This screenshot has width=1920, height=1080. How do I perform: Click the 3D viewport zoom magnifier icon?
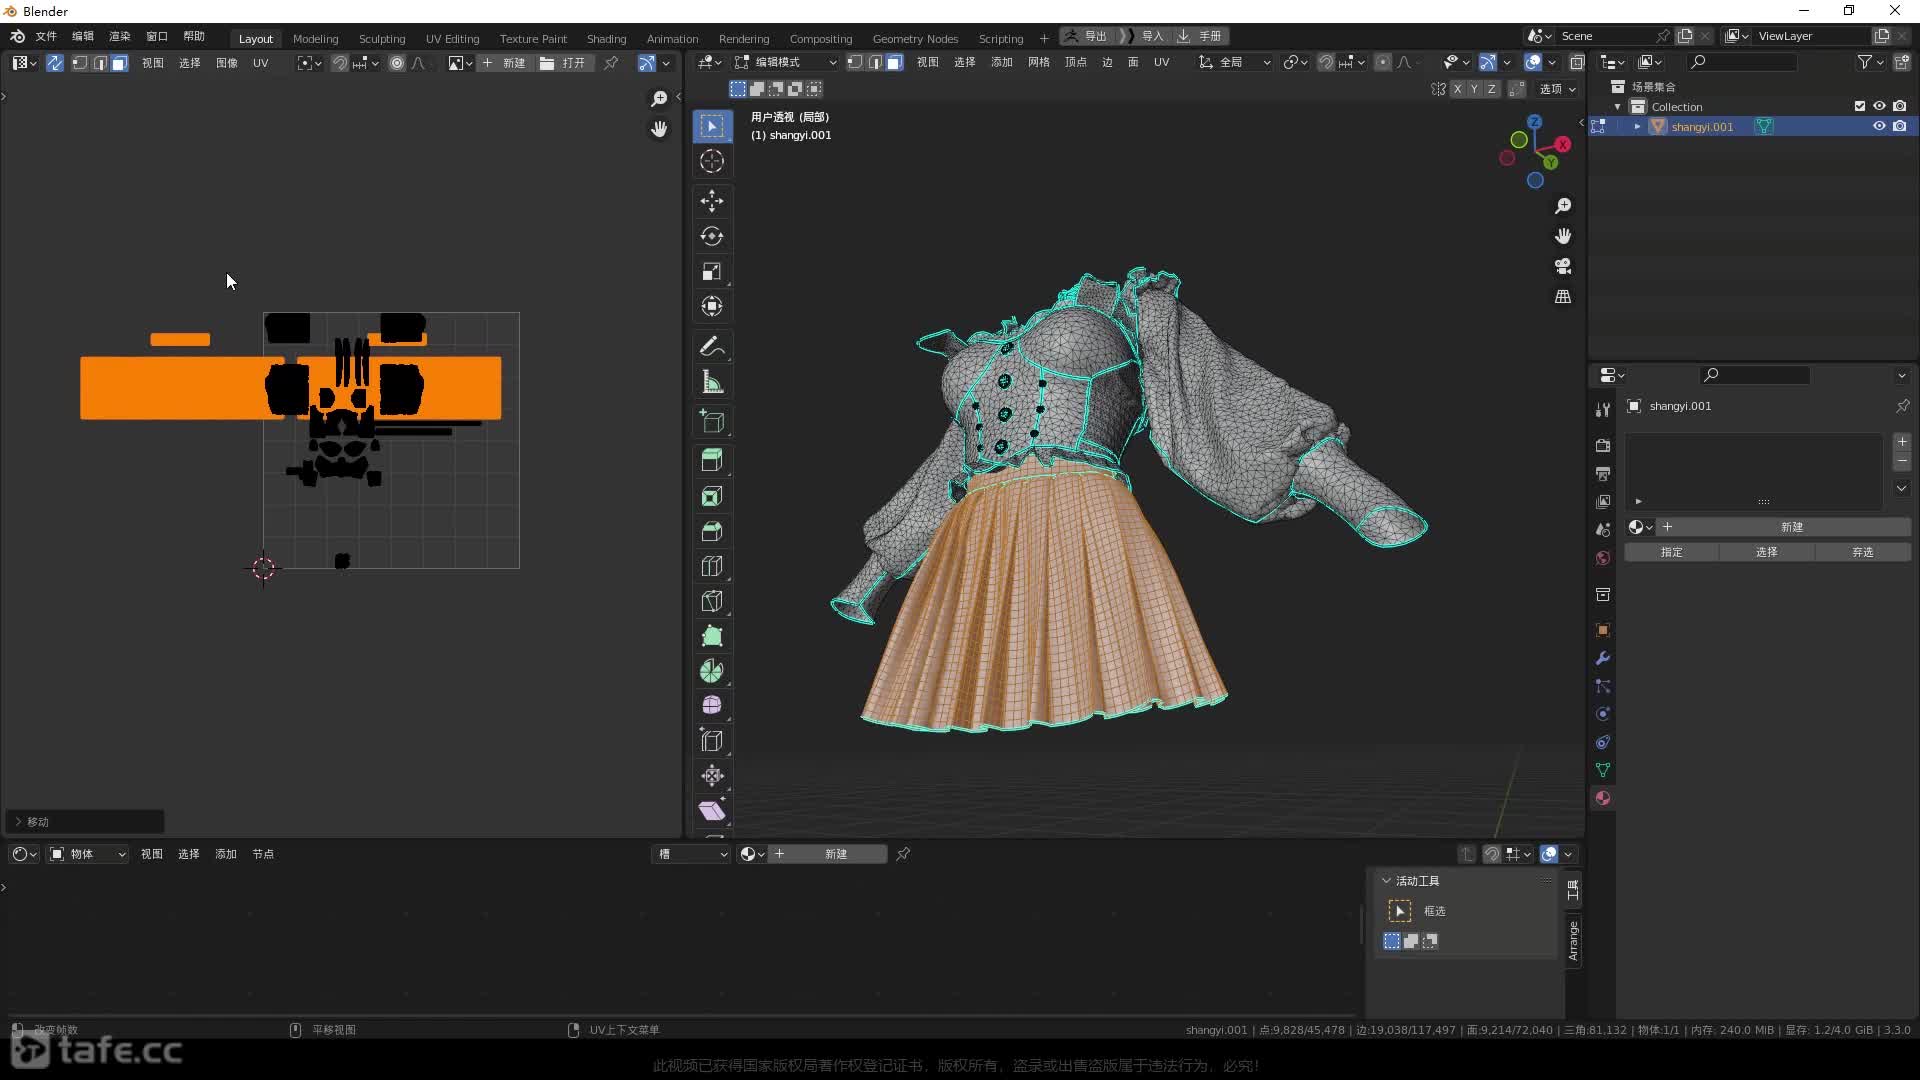point(1563,205)
